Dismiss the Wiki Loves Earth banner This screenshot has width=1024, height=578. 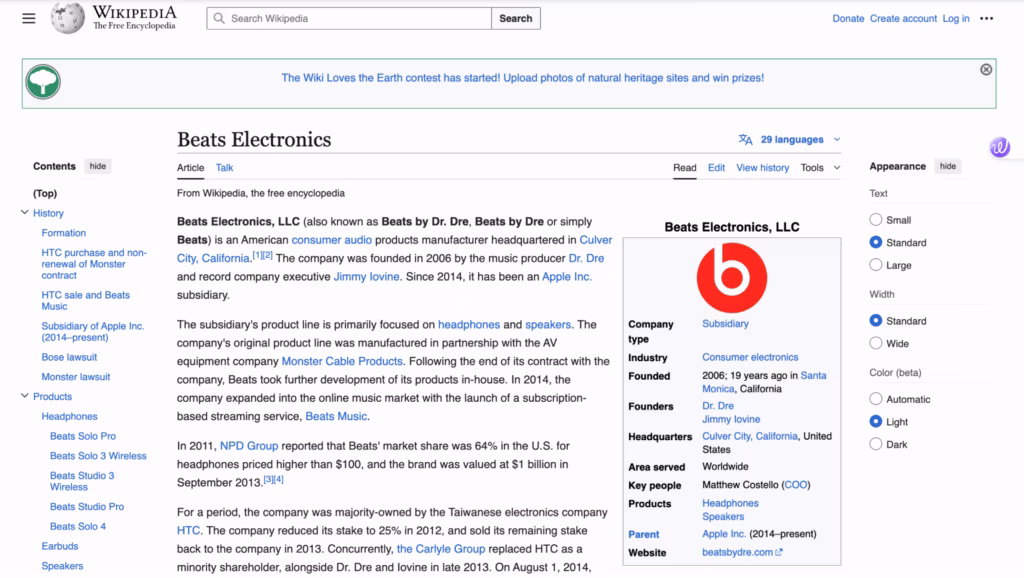986,69
